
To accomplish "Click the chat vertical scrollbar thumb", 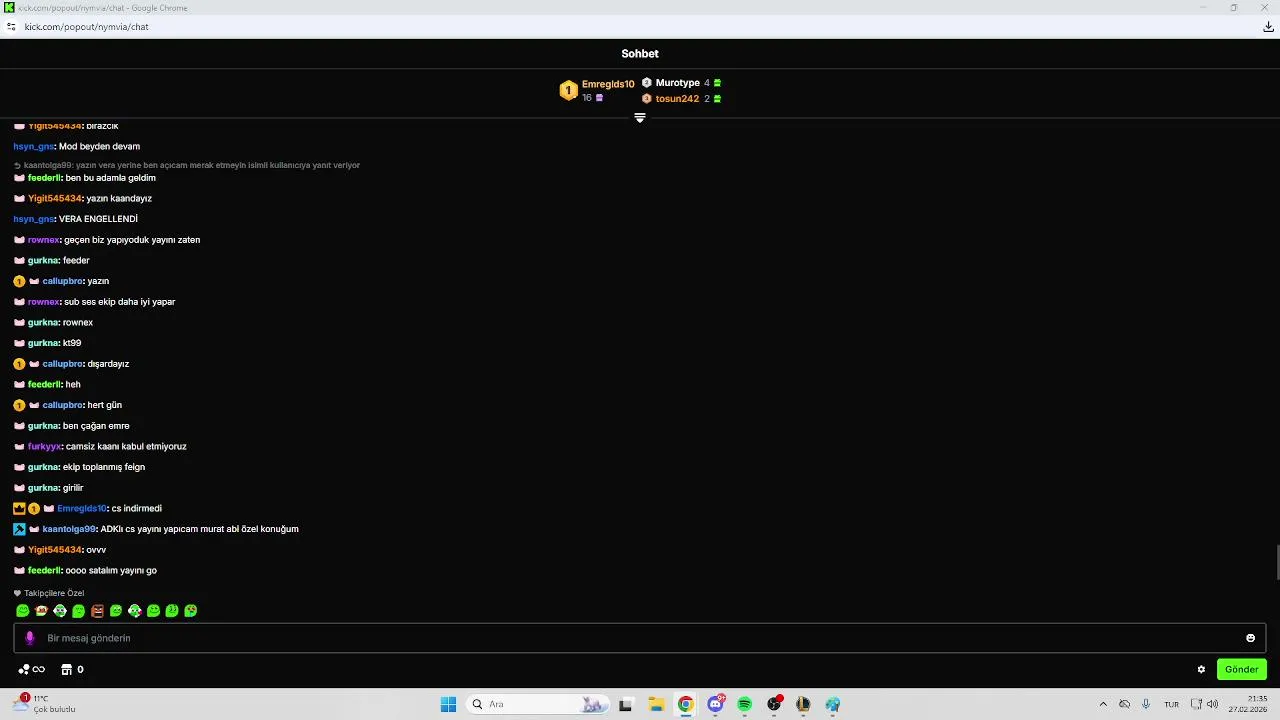I will [x=1277, y=563].
